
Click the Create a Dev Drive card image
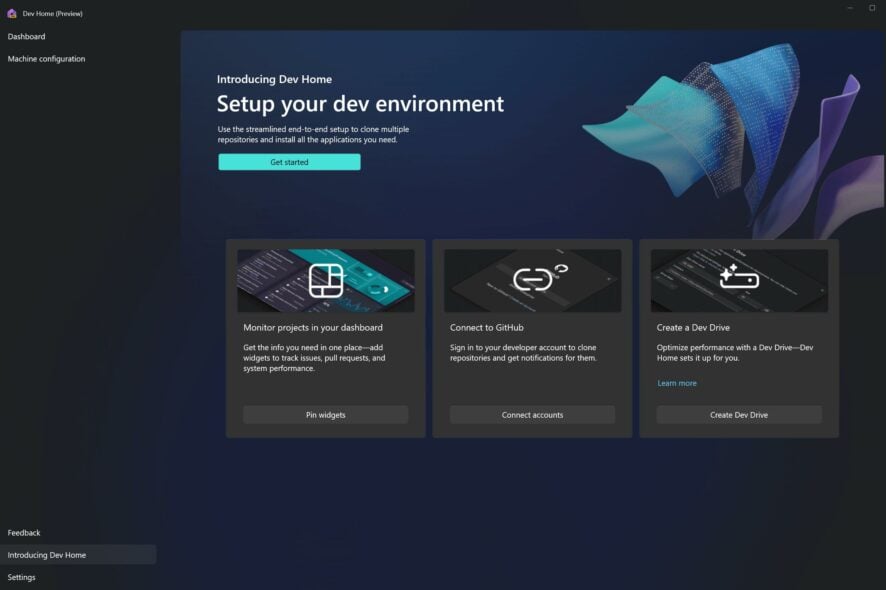pos(738,280)
